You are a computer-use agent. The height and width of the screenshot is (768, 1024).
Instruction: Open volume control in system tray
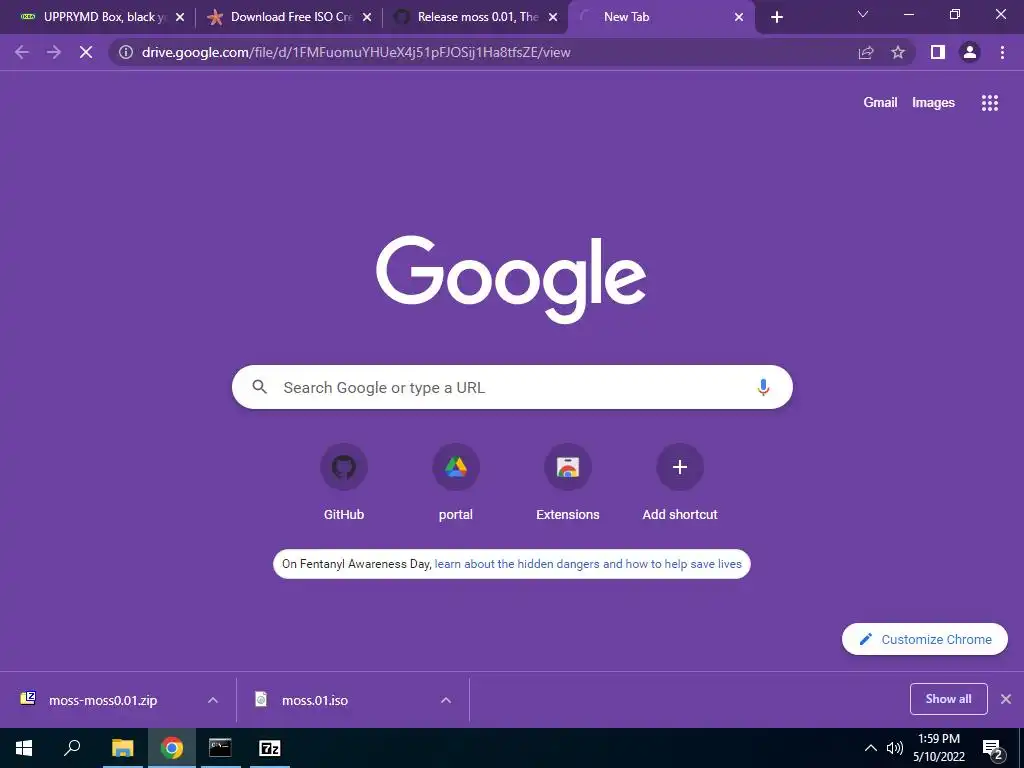(895, 748)
